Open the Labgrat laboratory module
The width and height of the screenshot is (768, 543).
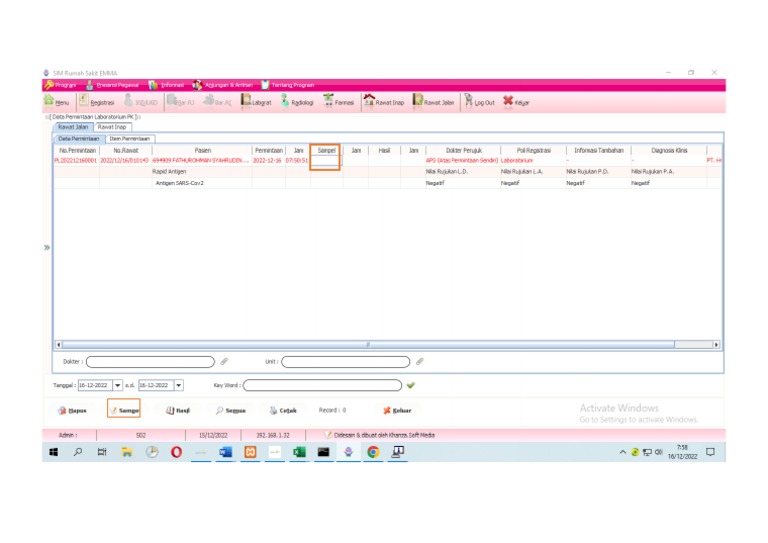click(256, 102)
